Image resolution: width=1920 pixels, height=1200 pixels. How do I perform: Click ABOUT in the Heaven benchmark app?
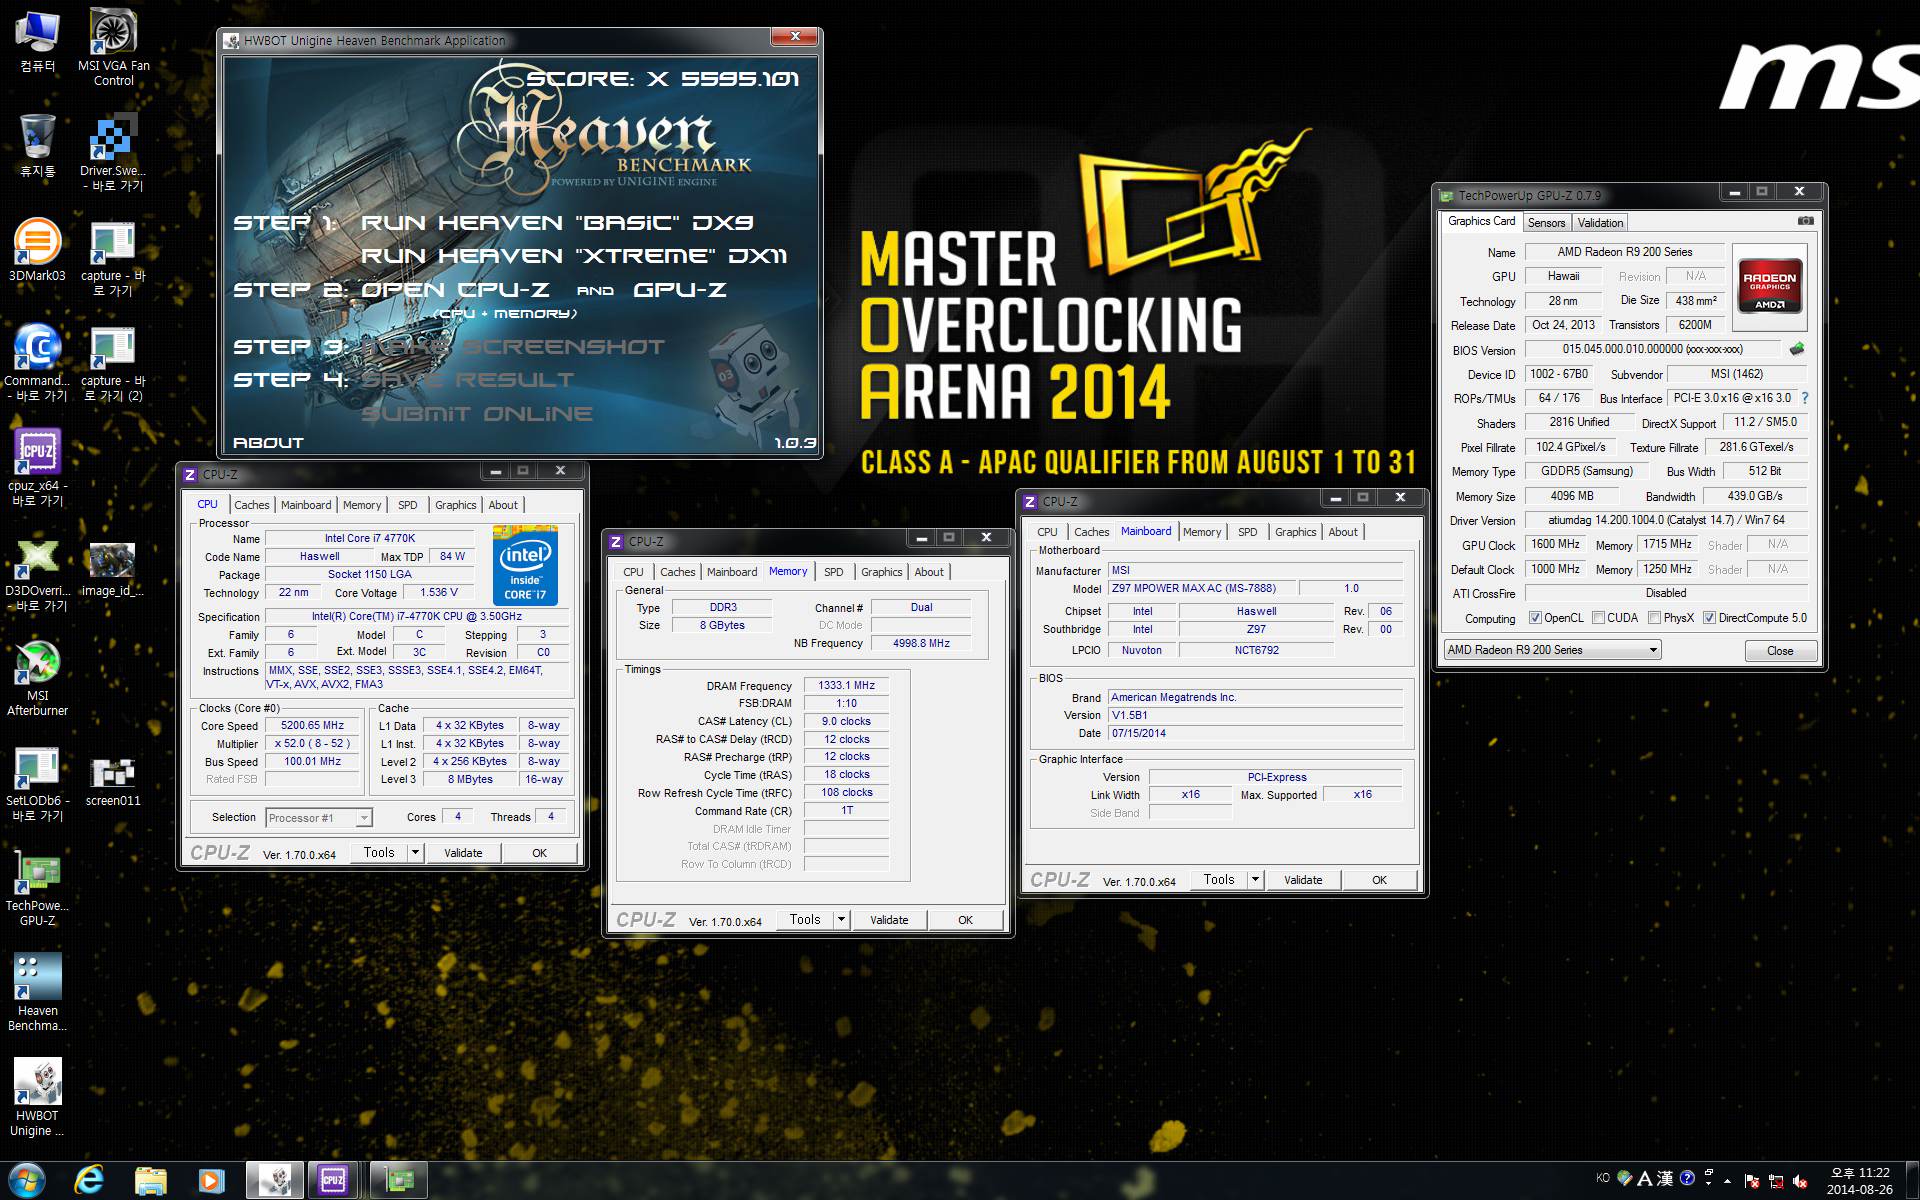(268, 442)
